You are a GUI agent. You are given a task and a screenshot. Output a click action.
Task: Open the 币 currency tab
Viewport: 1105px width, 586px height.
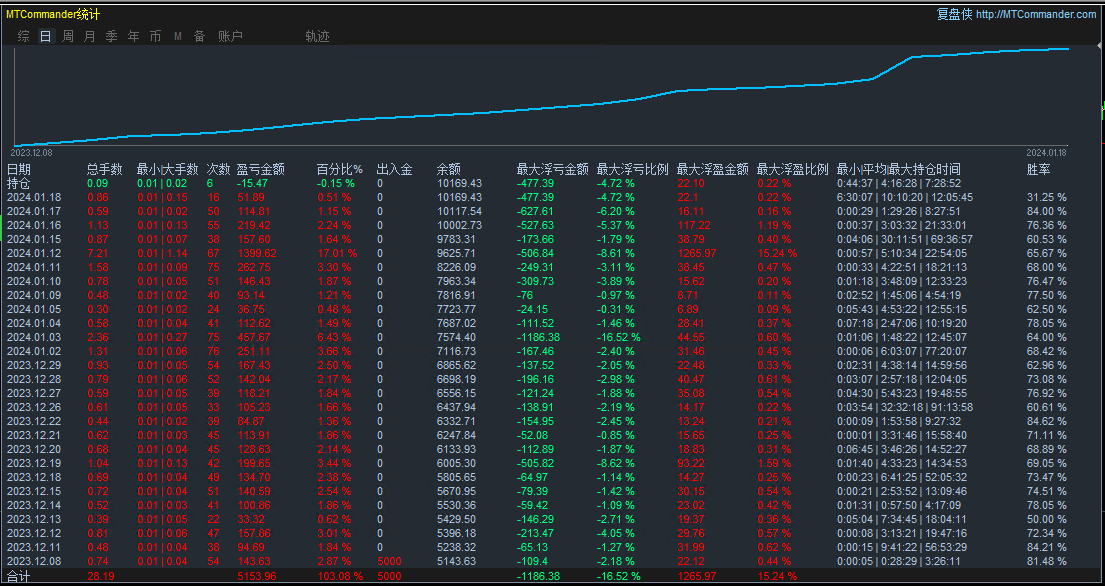(155, 36)
